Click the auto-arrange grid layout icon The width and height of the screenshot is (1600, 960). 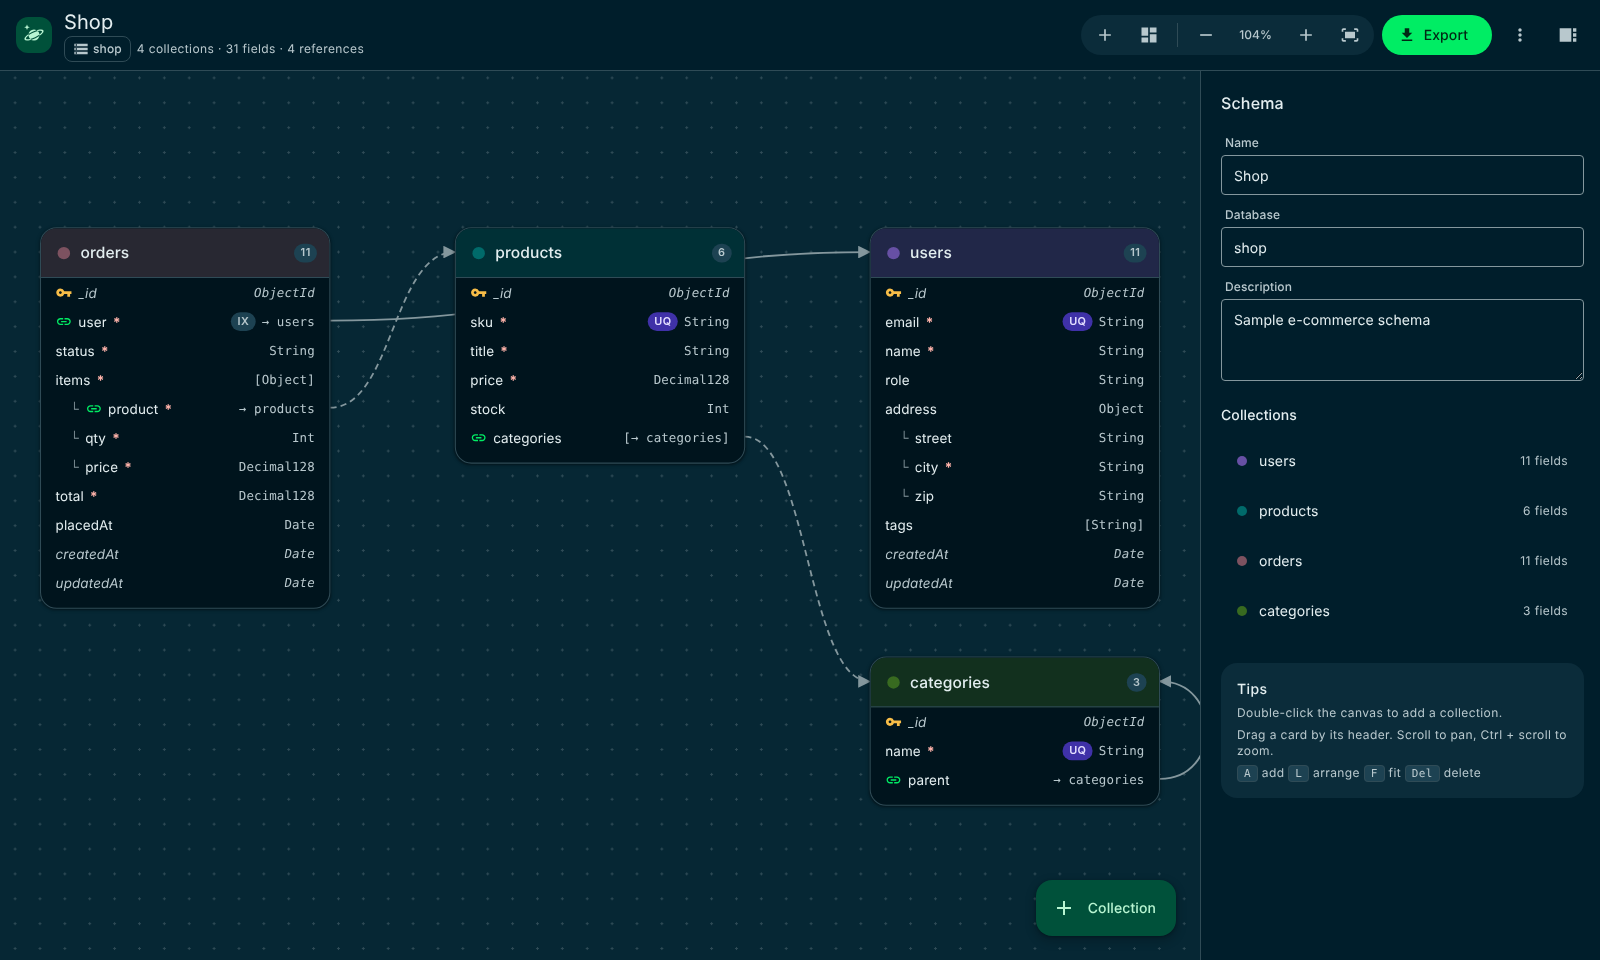[1149, 35]
